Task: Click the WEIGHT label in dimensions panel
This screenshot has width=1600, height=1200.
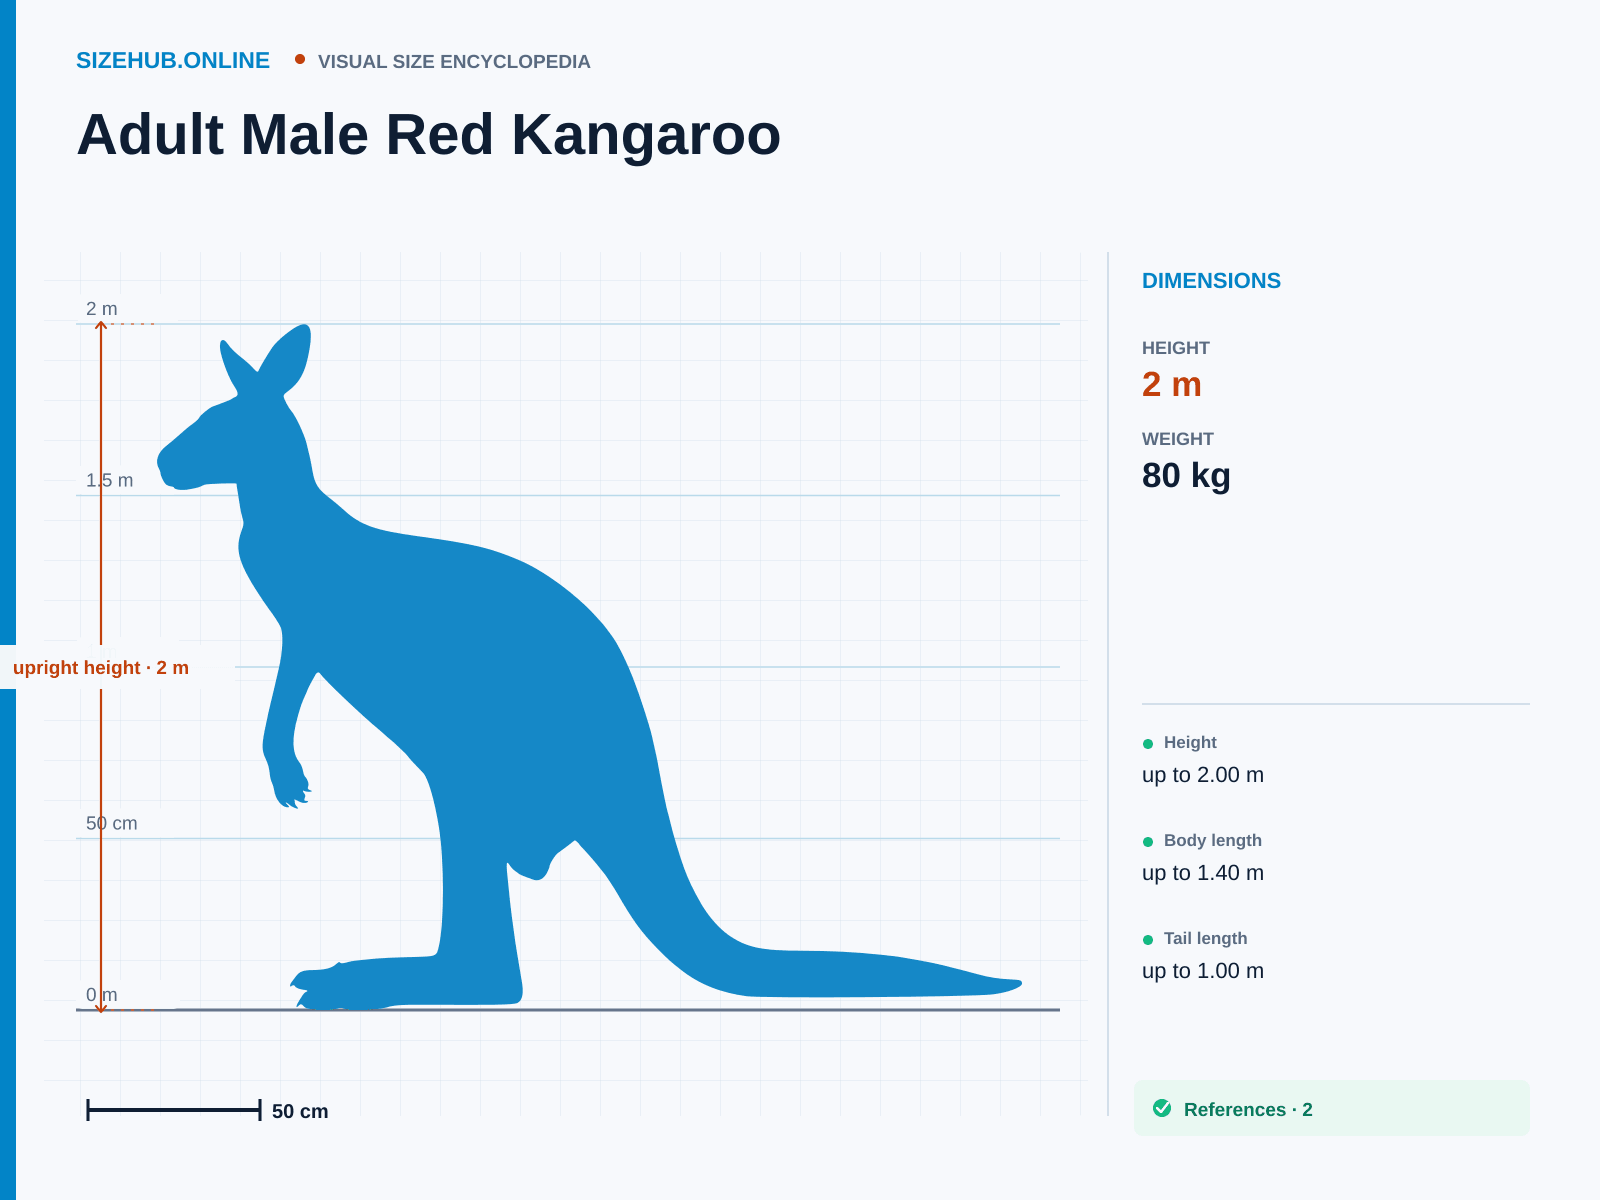Action: point(1178,439)
